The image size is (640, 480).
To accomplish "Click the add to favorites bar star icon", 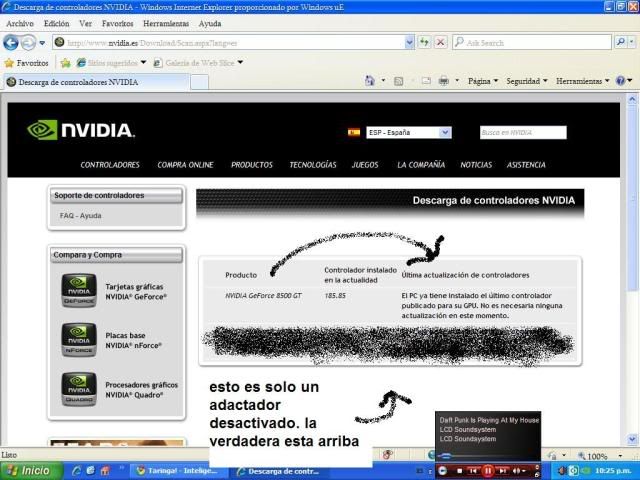I will point(65,63).
